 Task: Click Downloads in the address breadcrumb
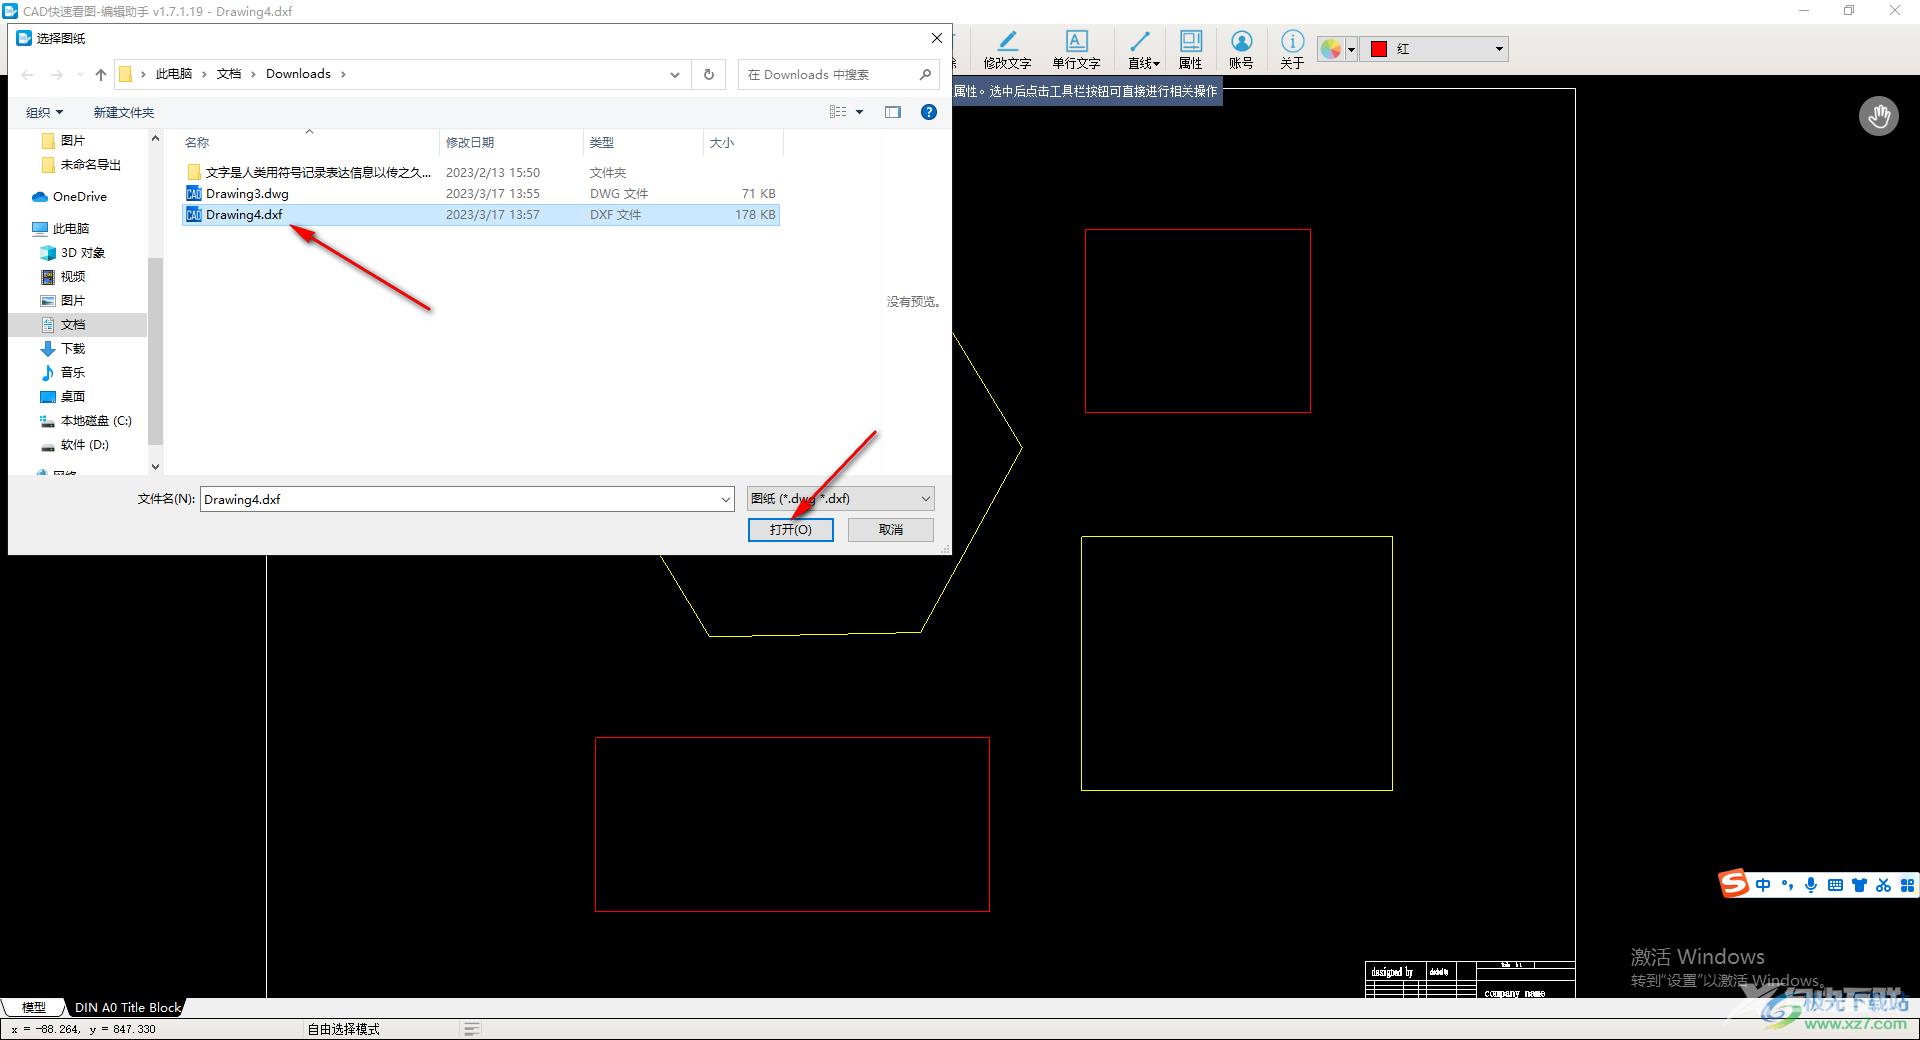coord(298,74)
